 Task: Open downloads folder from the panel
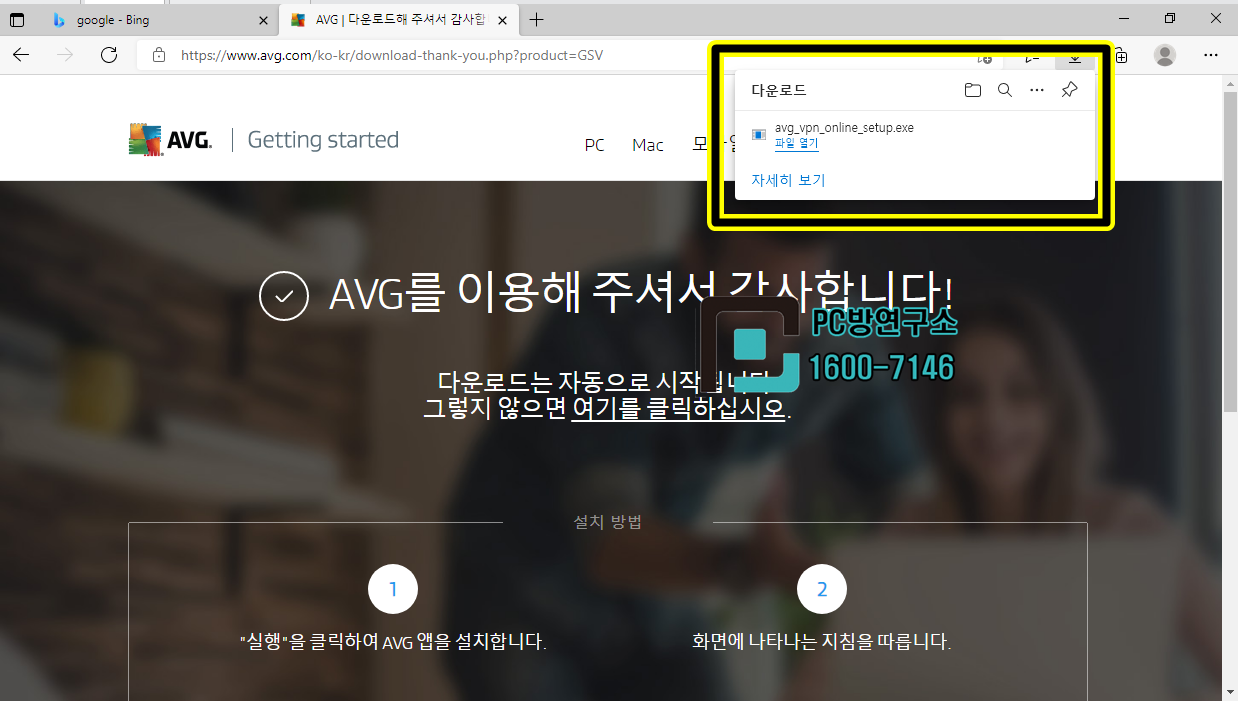coord(973,90)
